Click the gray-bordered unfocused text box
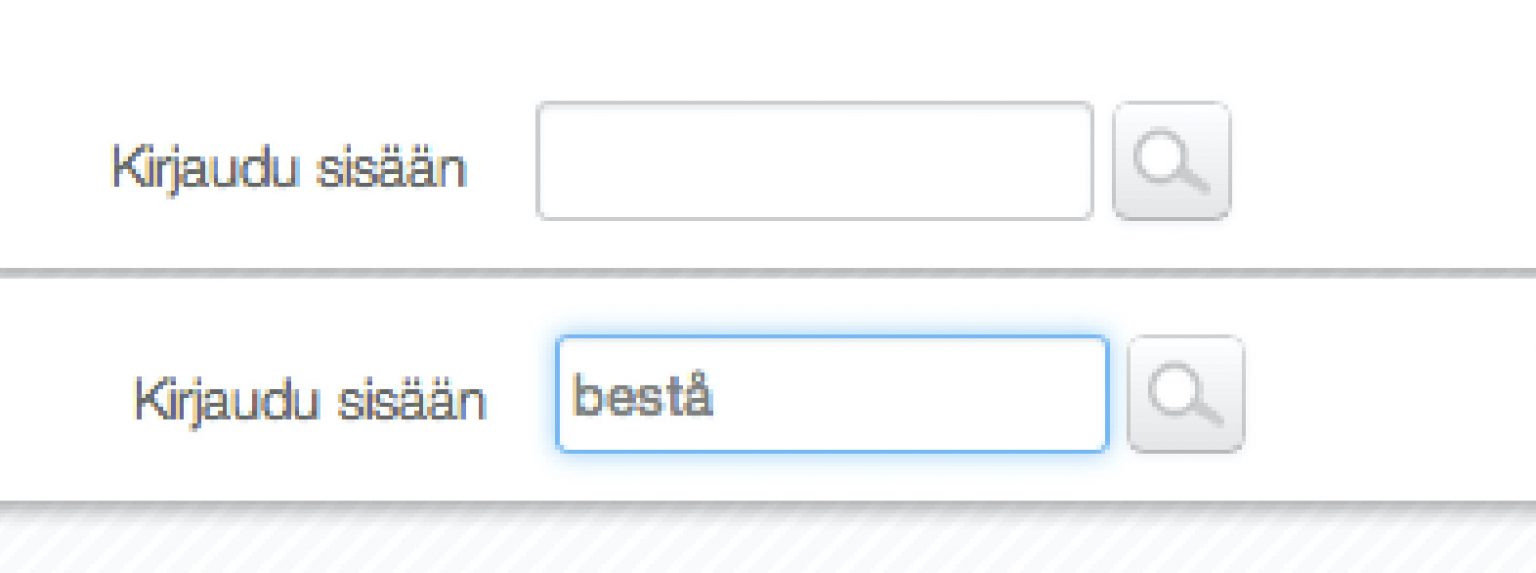Screen dimensions: 1536x573 click(814, 161)
